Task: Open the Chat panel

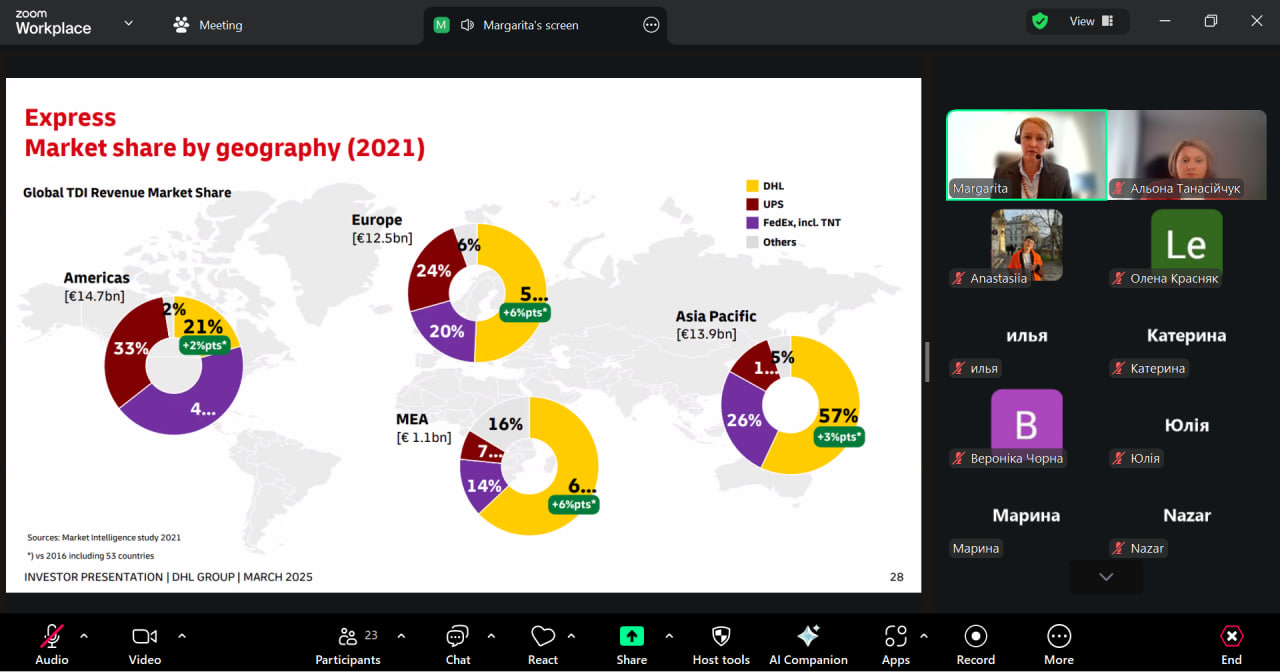Action: [458, 637]
